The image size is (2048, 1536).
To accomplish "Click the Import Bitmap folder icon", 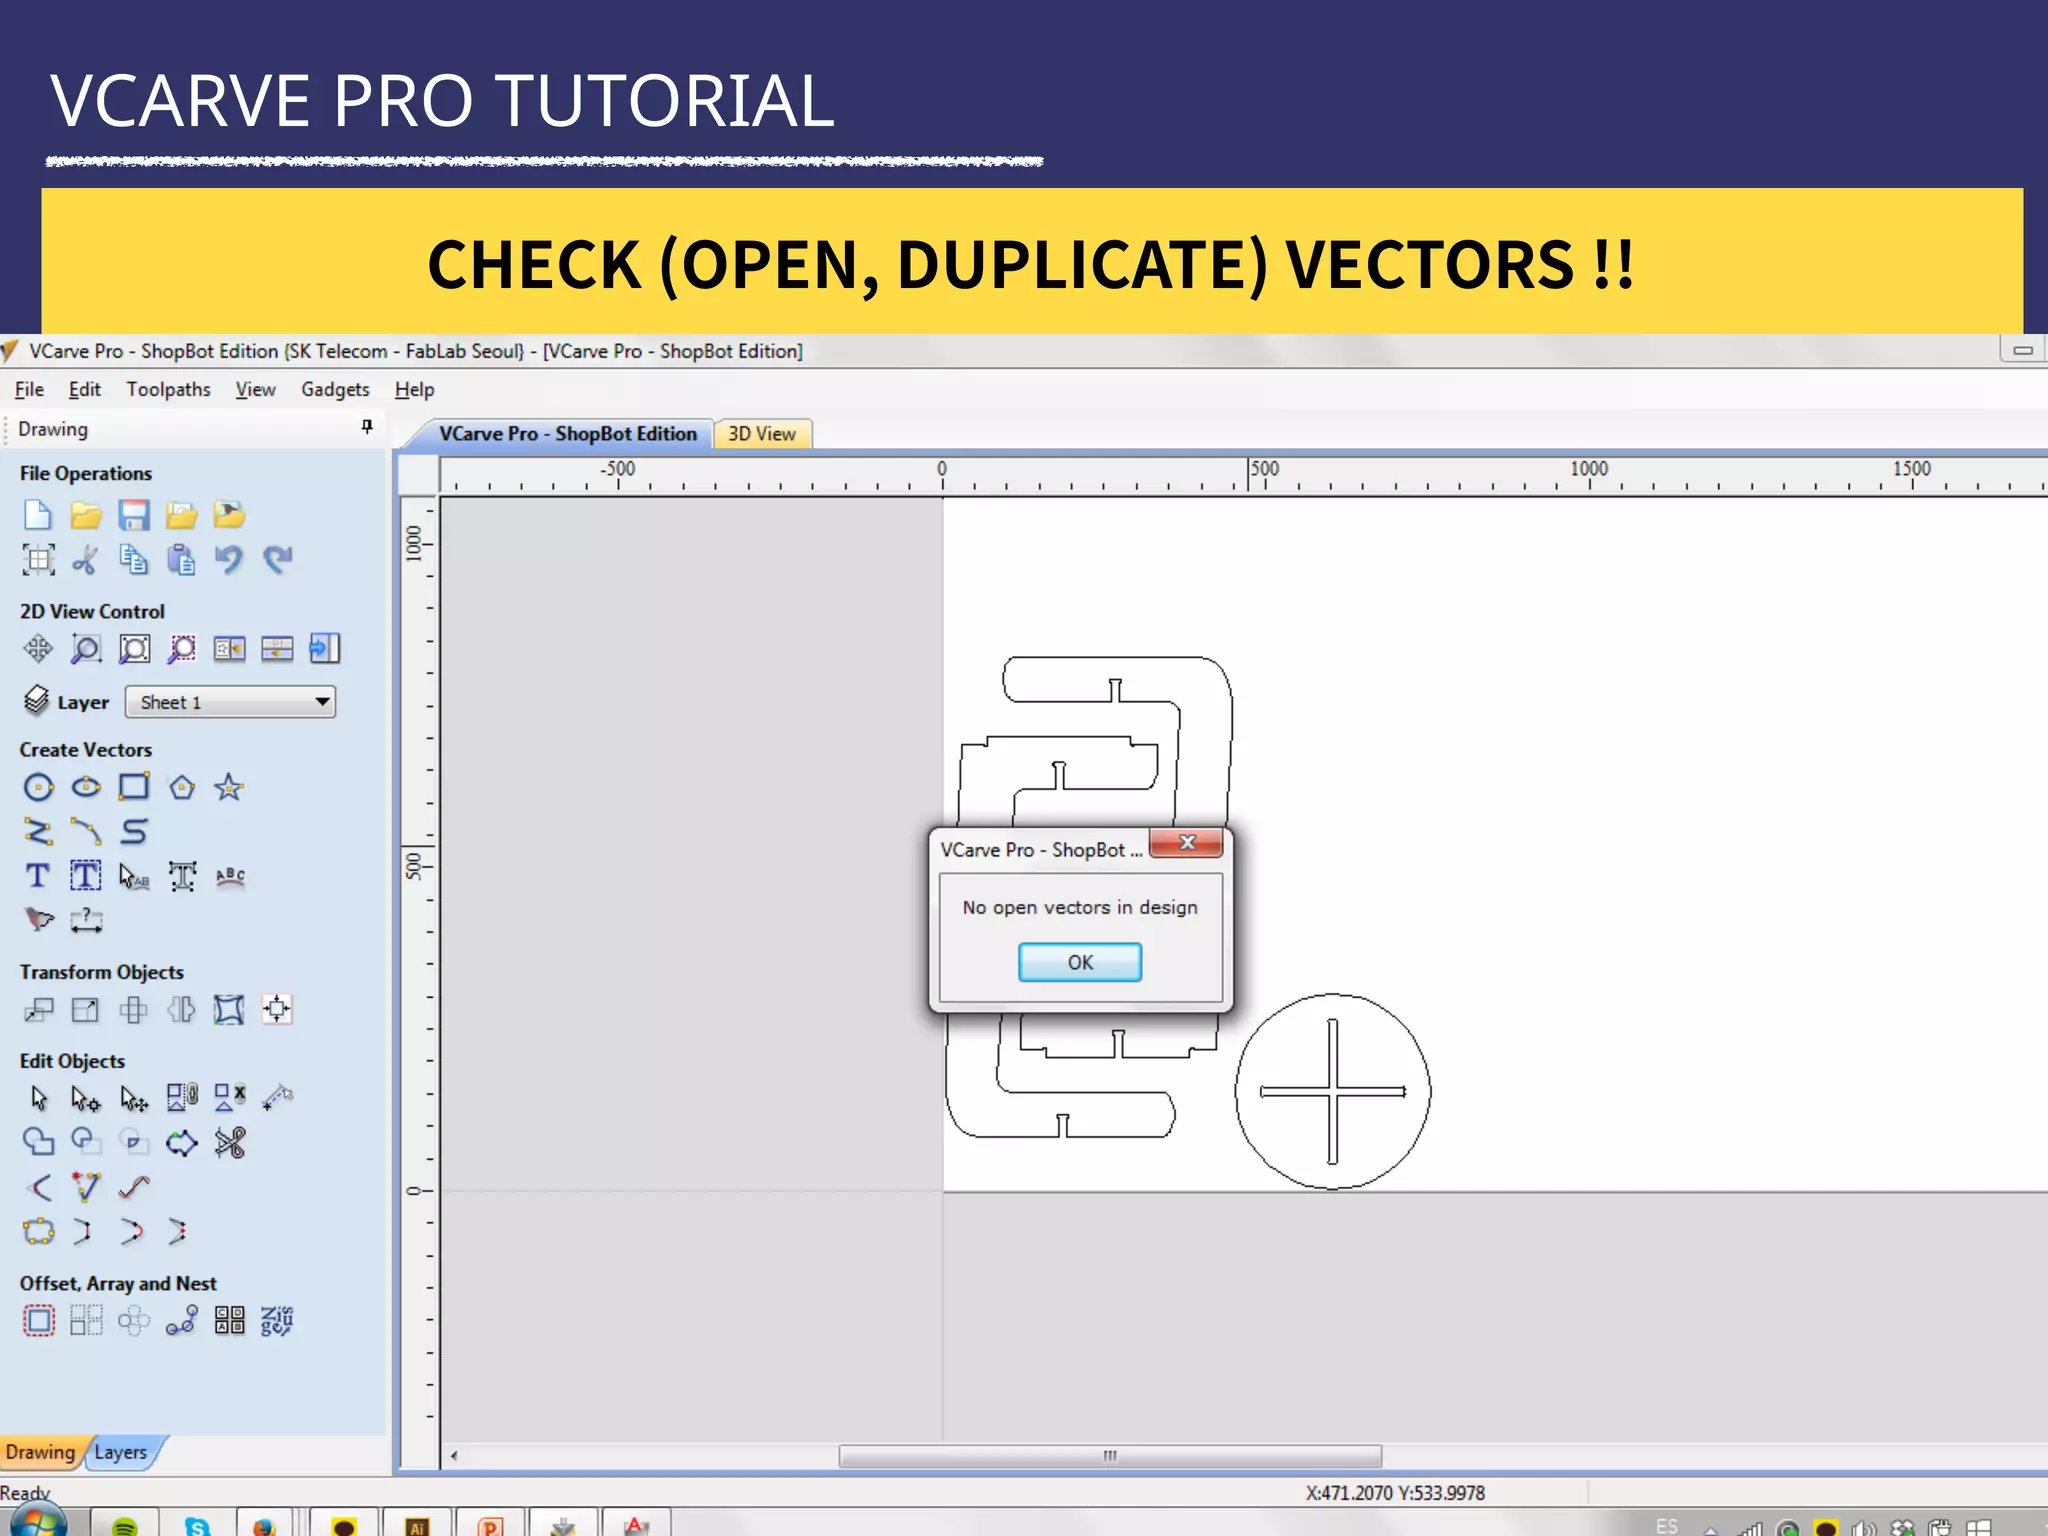I will pyautogui.click(x=229, y=515).
